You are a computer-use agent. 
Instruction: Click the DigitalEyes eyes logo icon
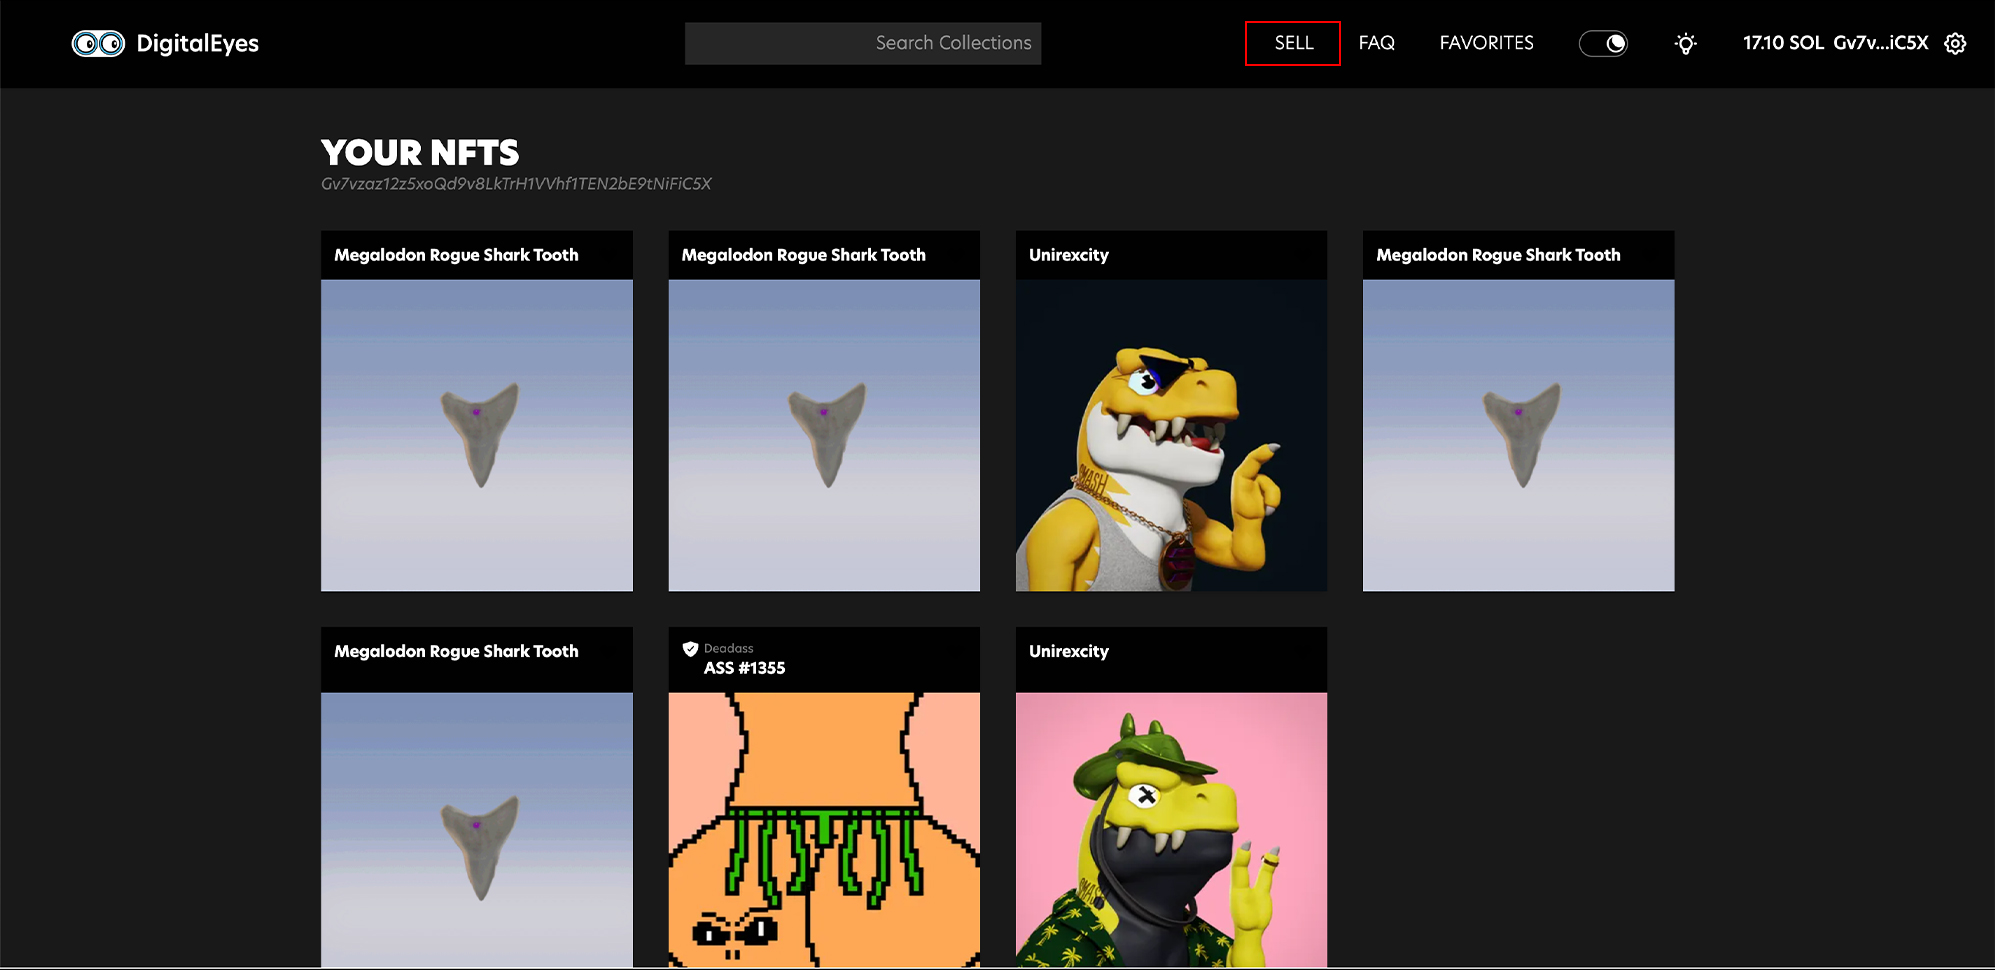click(98, 44)
